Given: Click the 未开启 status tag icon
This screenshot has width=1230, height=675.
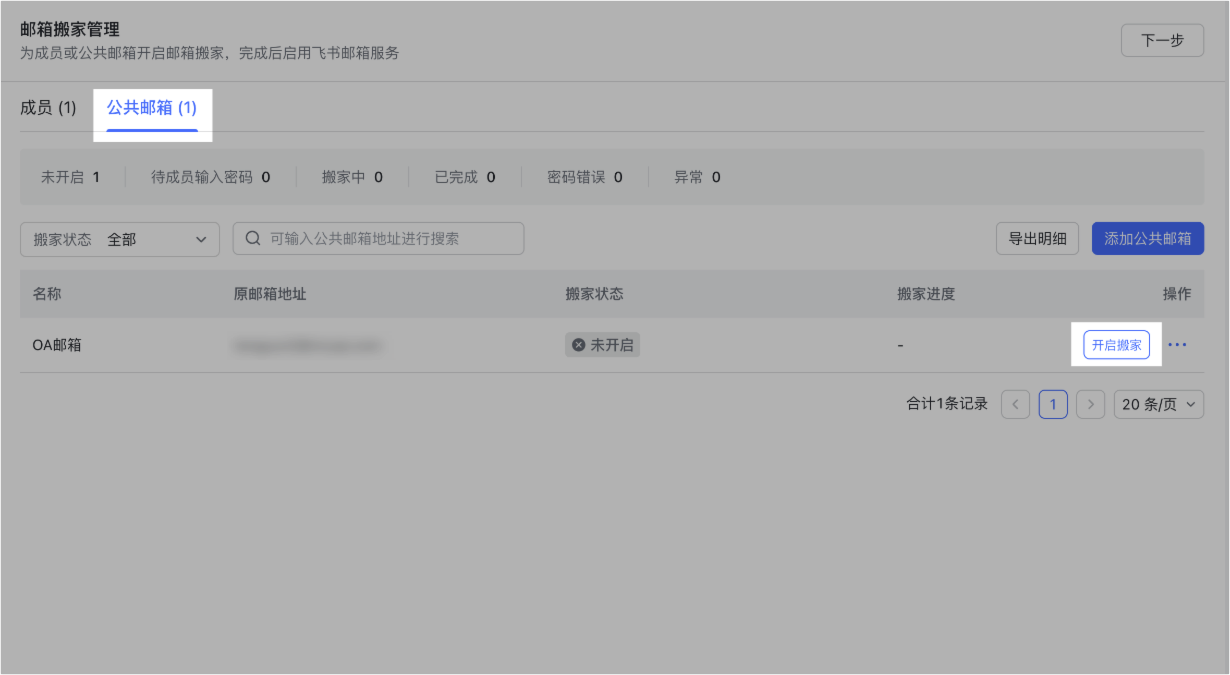Looking at the screenshot, I should pos(578,345).
